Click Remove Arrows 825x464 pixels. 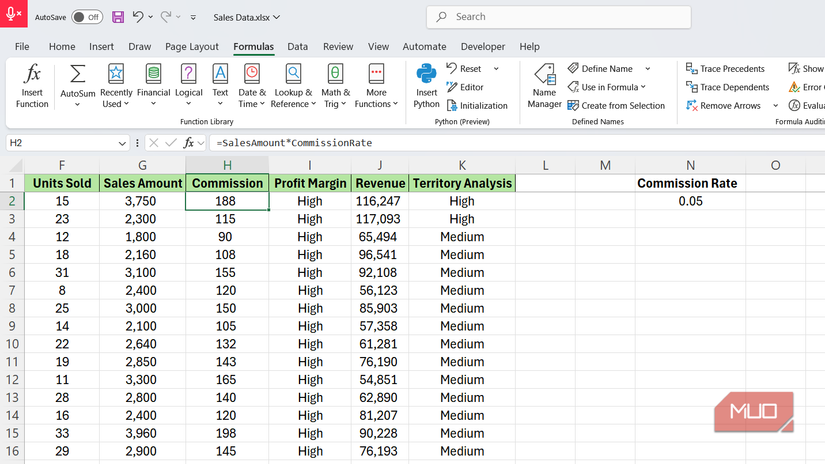click(723, 105)
